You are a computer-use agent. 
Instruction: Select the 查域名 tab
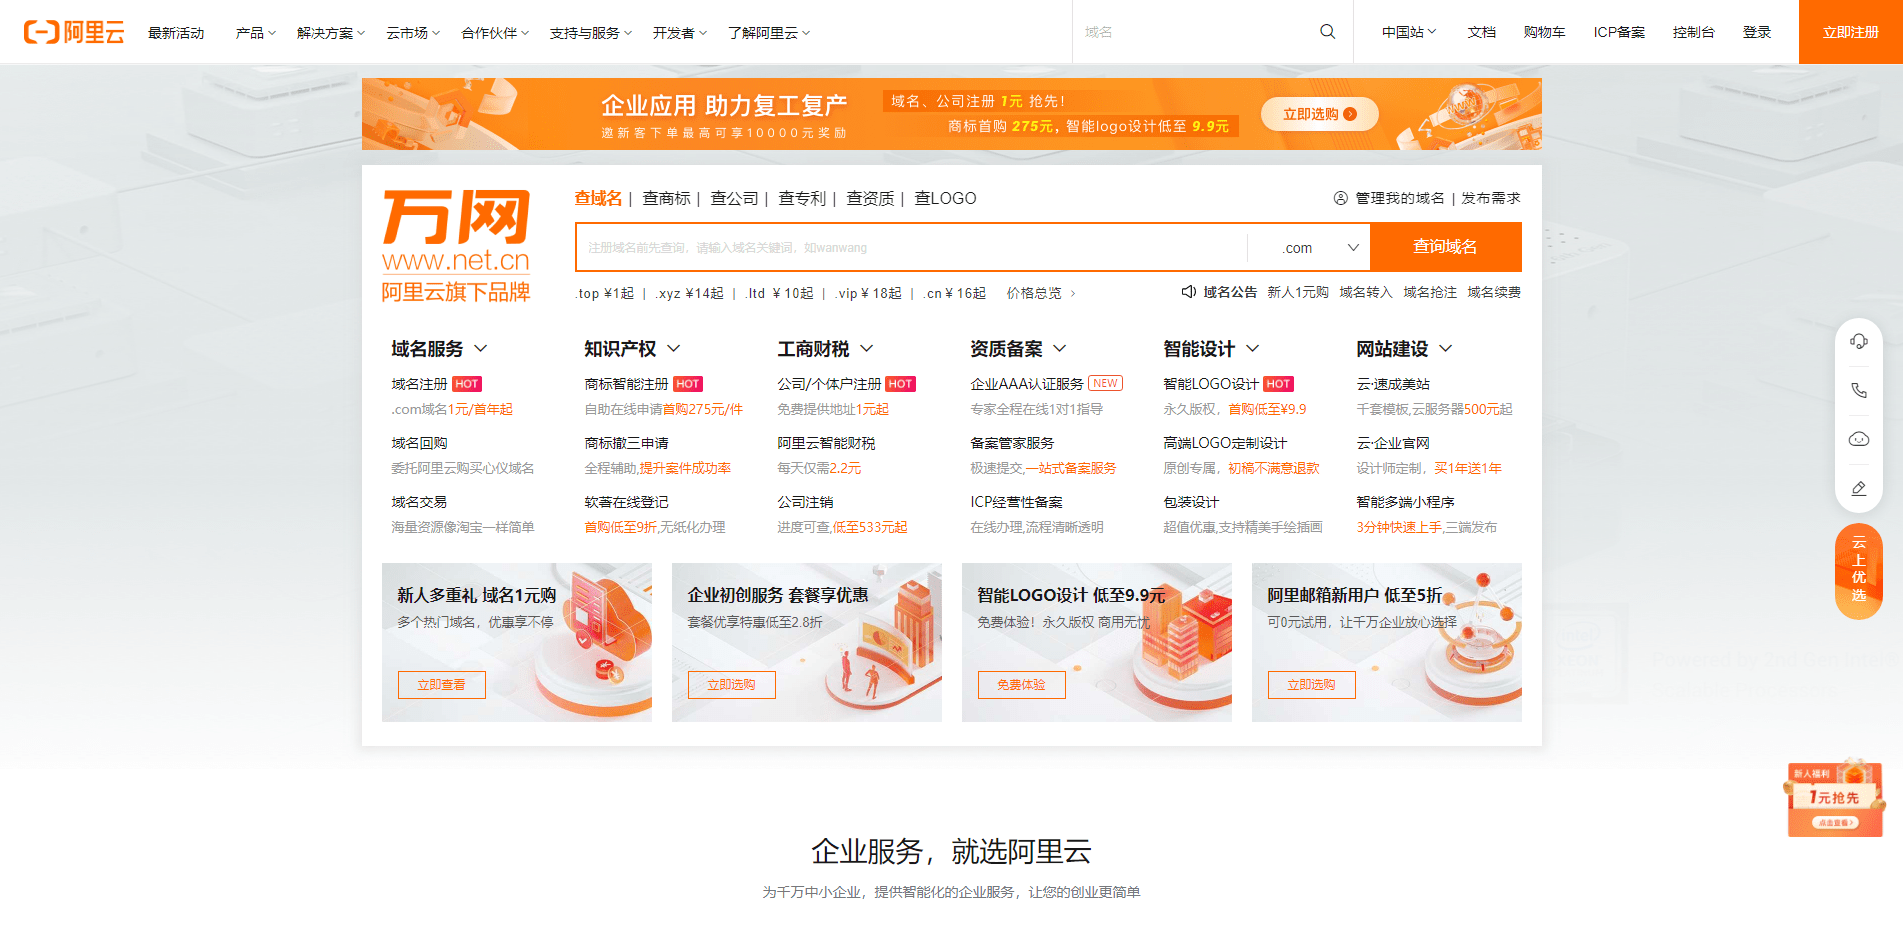coord(598,198)
